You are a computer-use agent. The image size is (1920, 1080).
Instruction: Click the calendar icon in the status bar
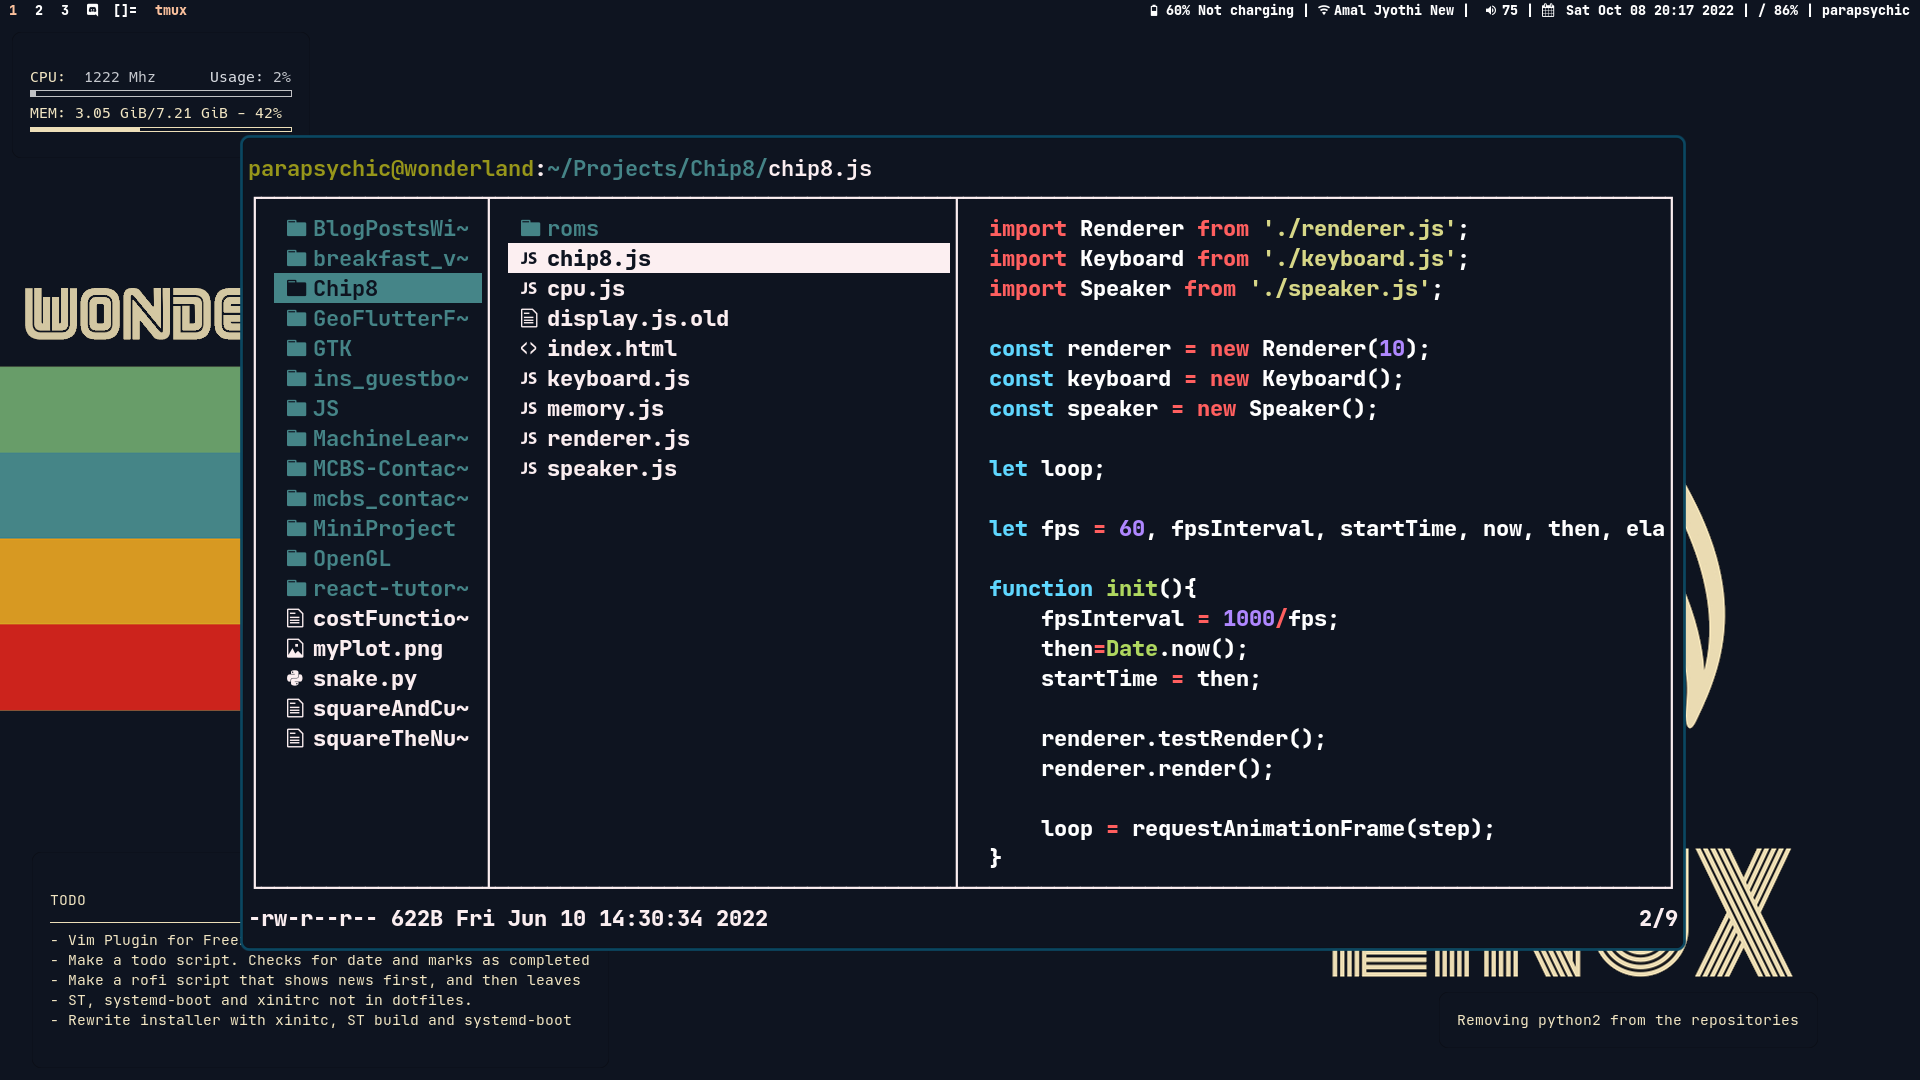[1548, 11]
